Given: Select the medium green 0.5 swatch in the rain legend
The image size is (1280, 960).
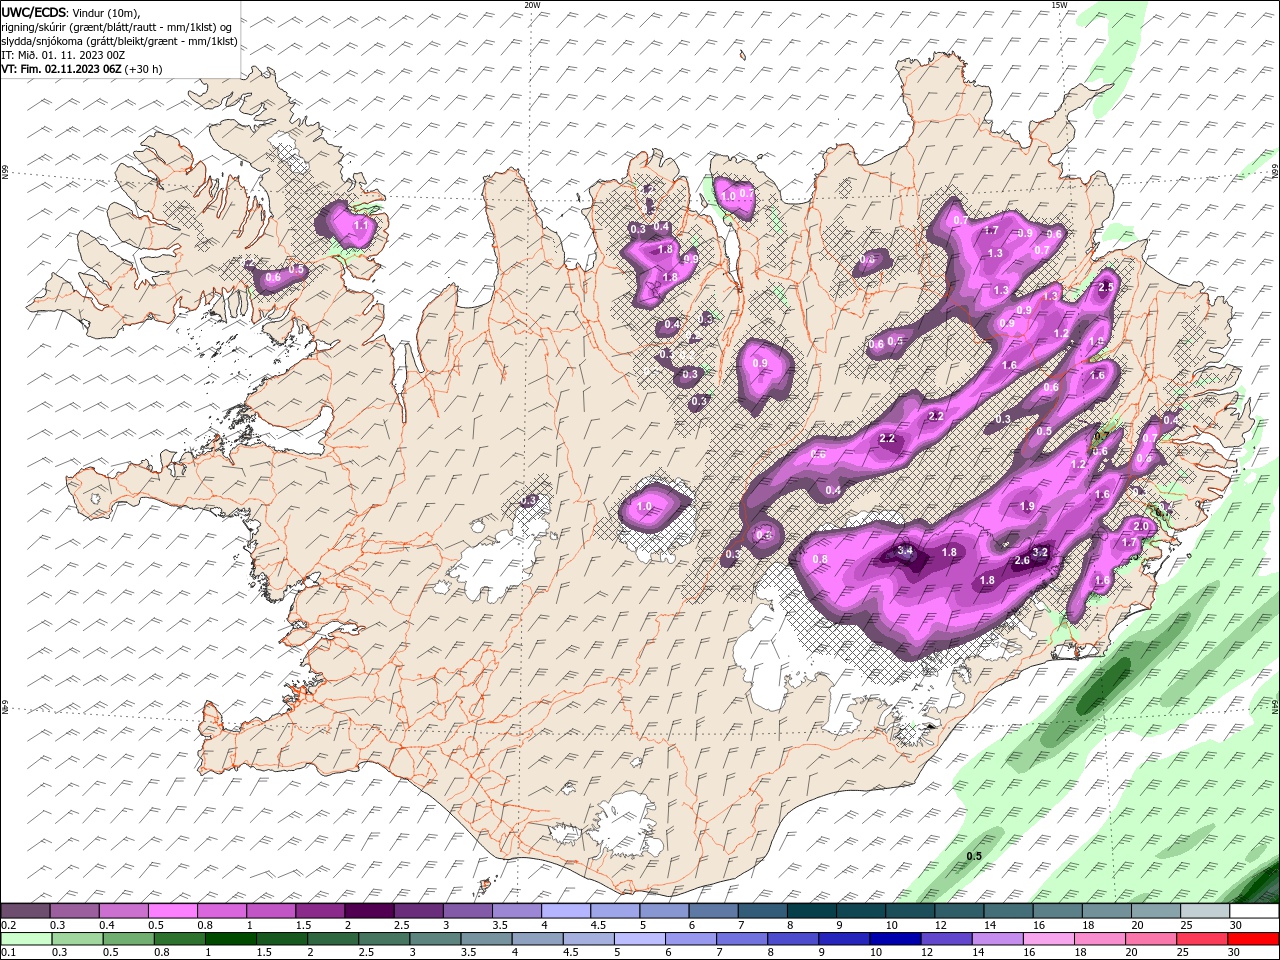Looking at the screenshot, I should point(129,939).
